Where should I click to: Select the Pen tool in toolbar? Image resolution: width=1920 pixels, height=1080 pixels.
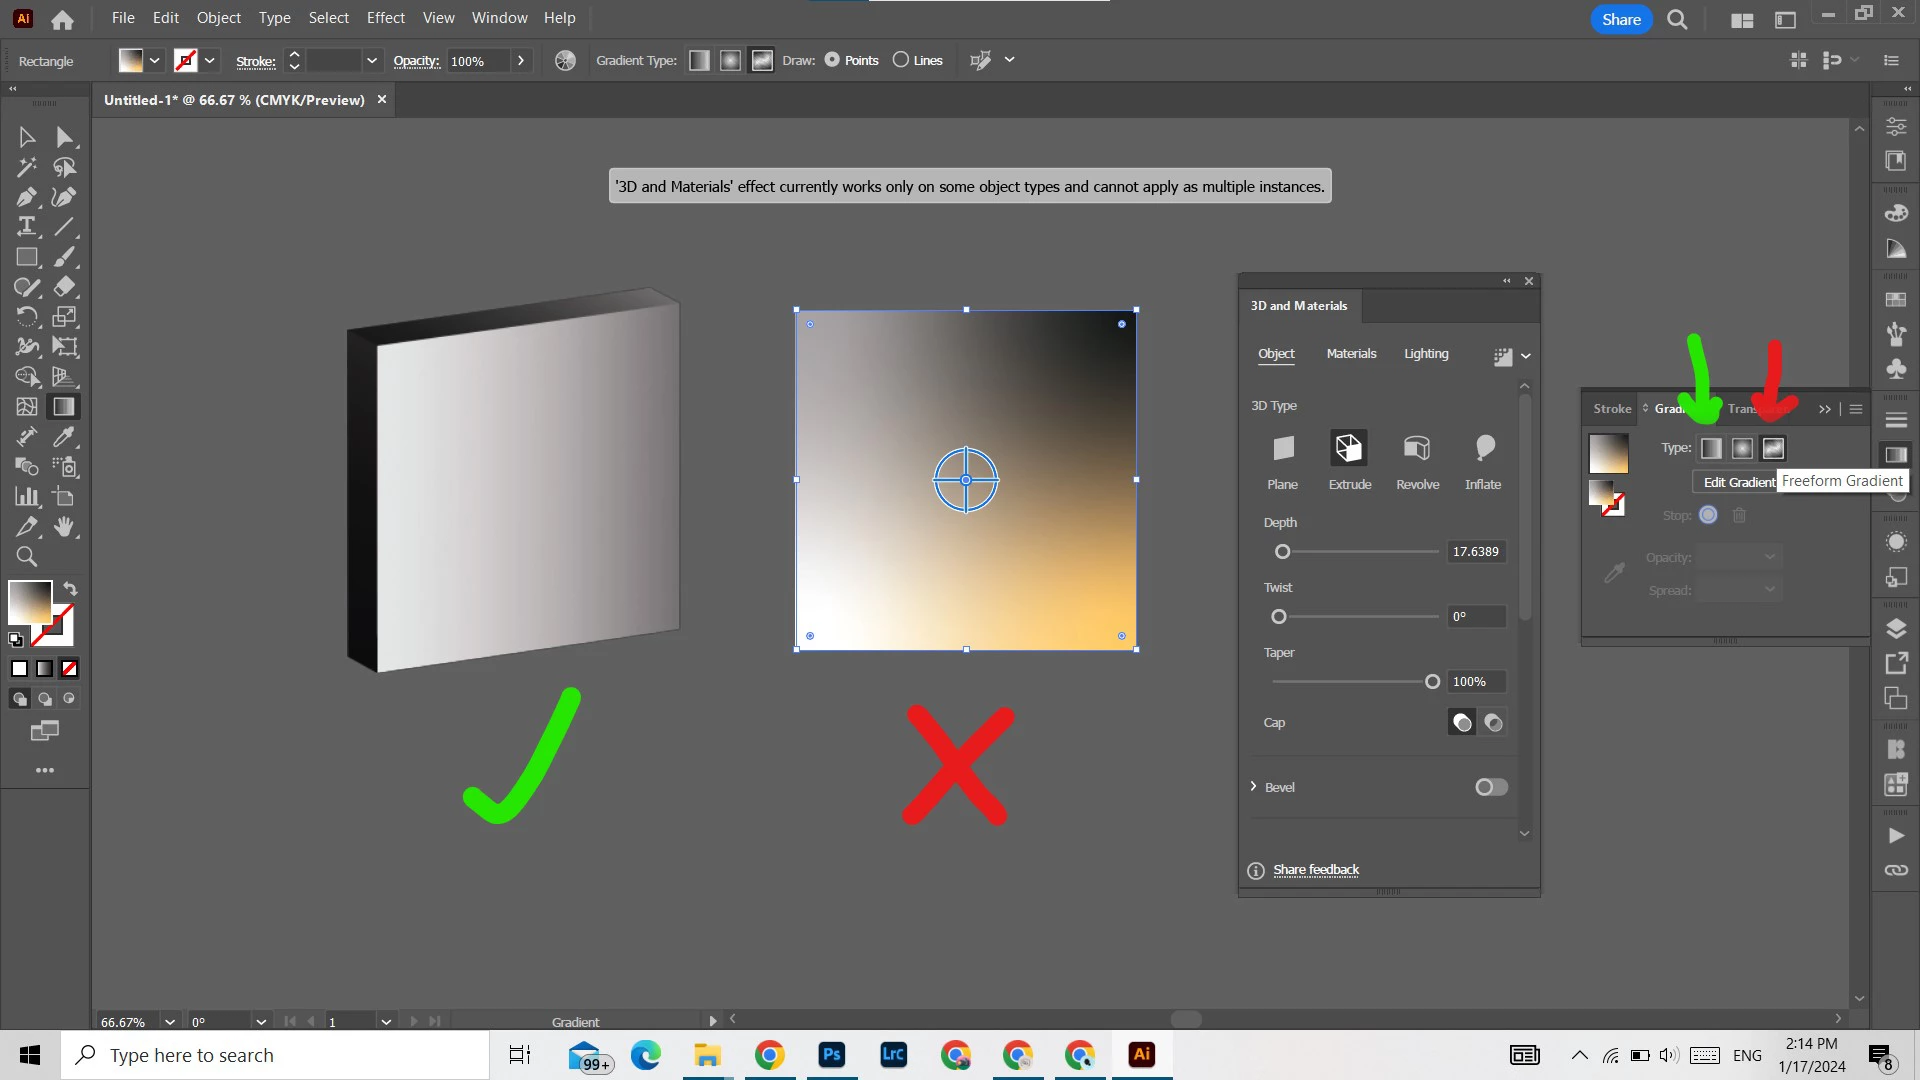[26, 197]
